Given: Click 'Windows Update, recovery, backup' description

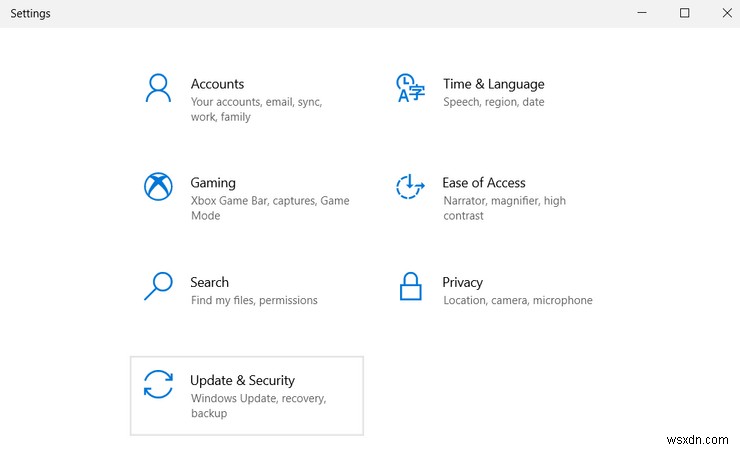Looking at the screenshot, I should 258,406.
